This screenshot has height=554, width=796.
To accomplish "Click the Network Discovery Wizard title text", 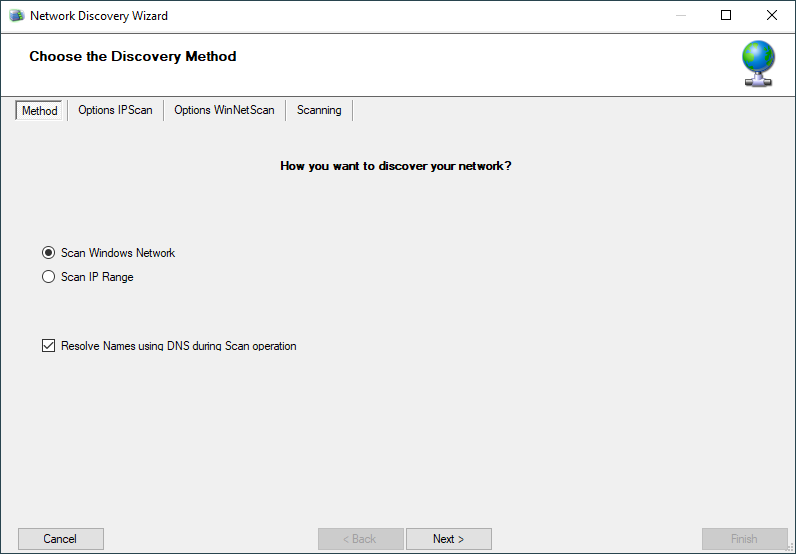I will click(x=99, y=16).
